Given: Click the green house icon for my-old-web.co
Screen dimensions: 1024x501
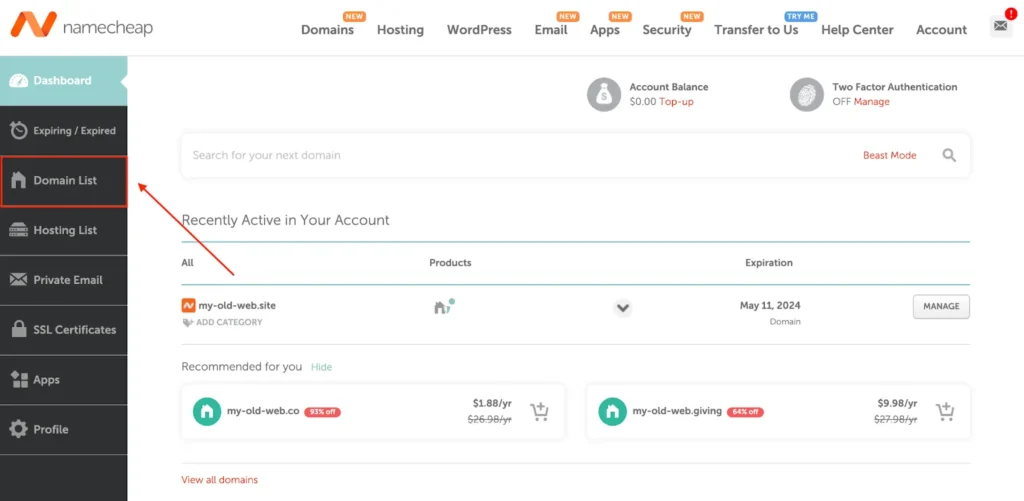Looking at the screenshot, I should point(207,412).
